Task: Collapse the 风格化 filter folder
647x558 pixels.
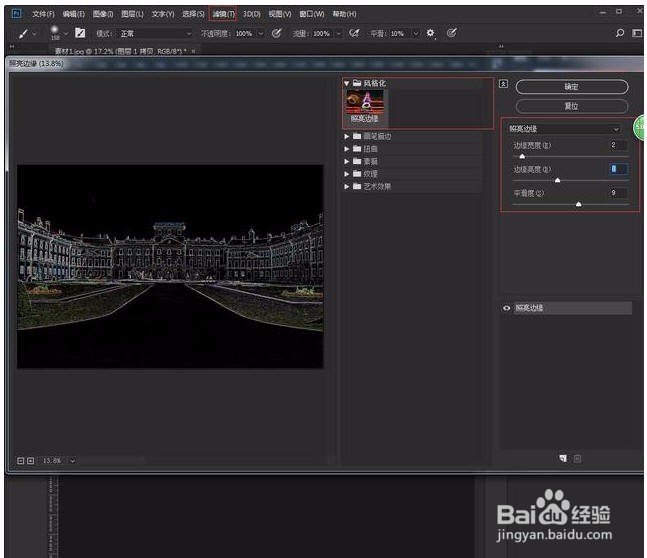Action: tap(347, 83)
